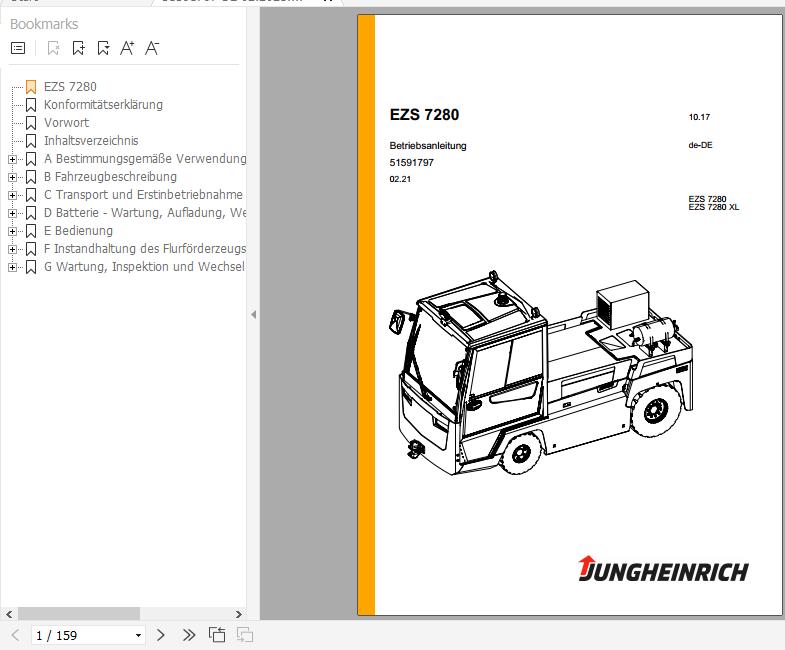Click the page number input field
The height and width of the screenshot is (650, 785).
(82, 635)
